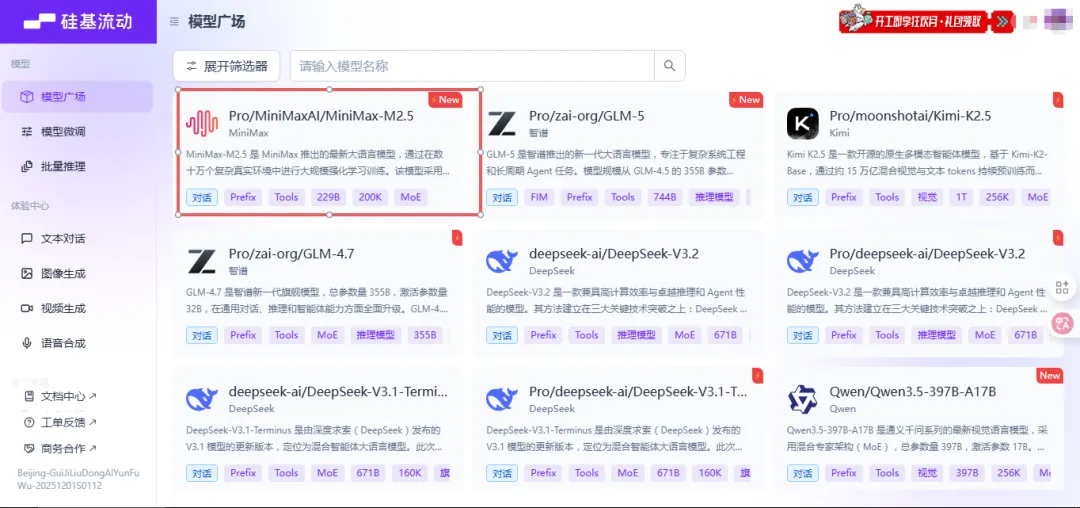
Task: Click the promotional banner at top right
Action: pos(927,21)
